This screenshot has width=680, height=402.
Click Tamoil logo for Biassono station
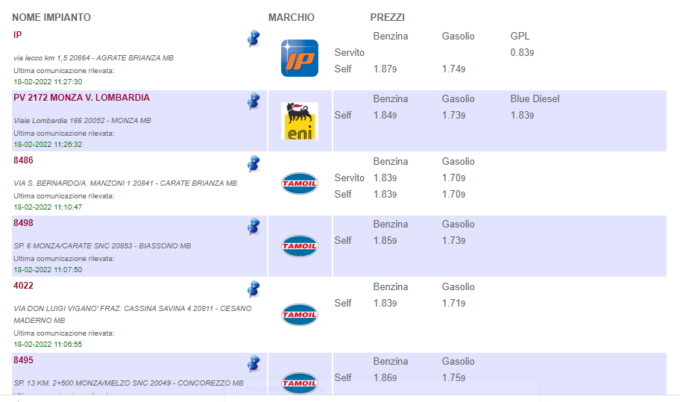coord(300,246)
